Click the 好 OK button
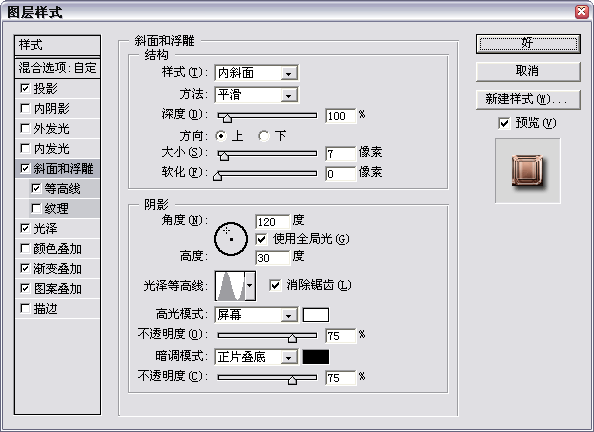 tap(528, 44)
